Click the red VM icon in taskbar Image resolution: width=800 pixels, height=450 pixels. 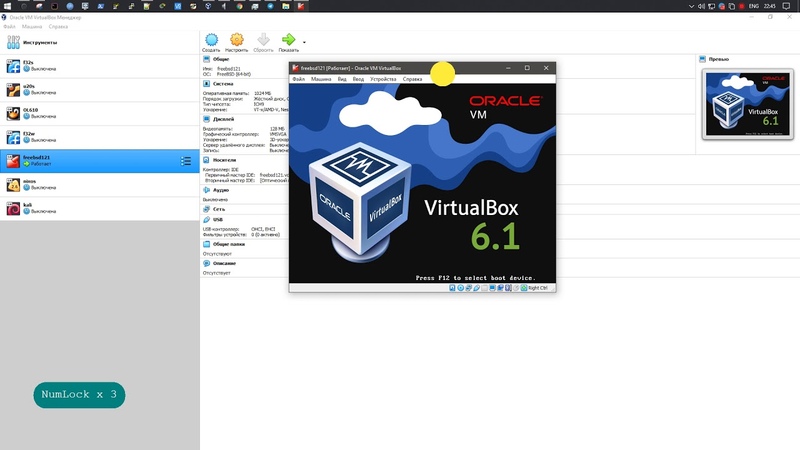pyautogui.click(x=301, y=6)
